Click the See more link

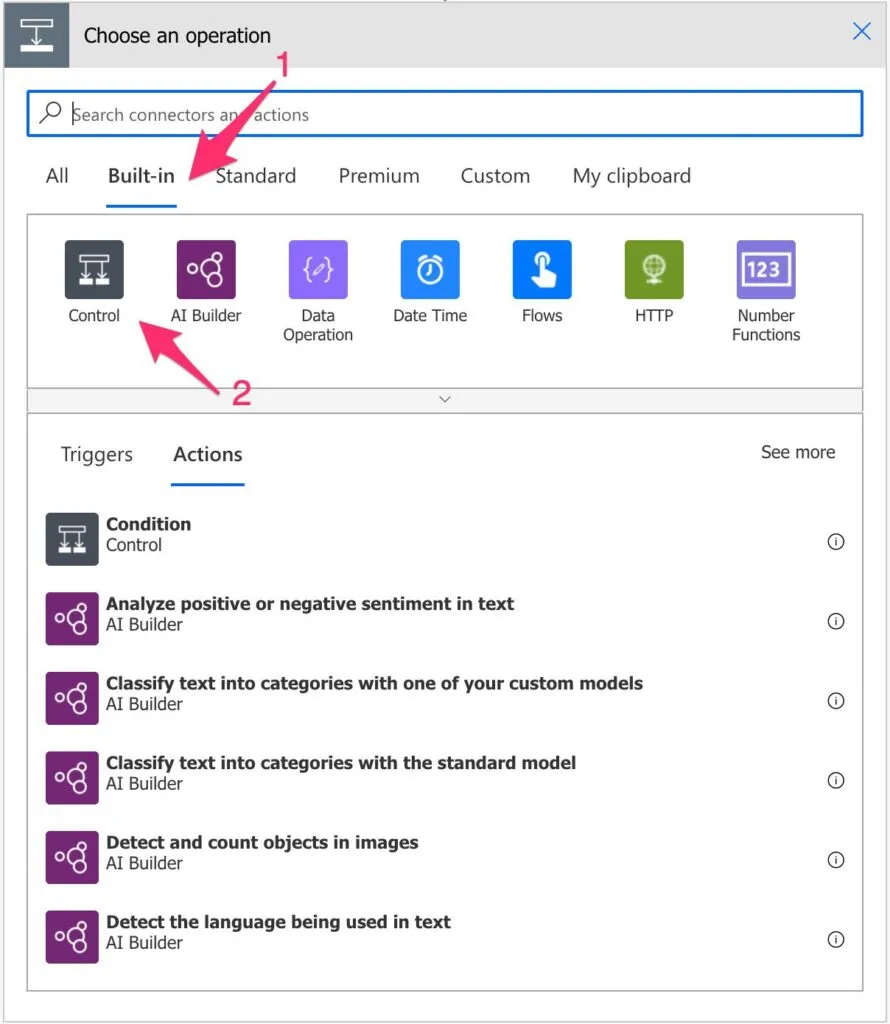tap(797, 452)
